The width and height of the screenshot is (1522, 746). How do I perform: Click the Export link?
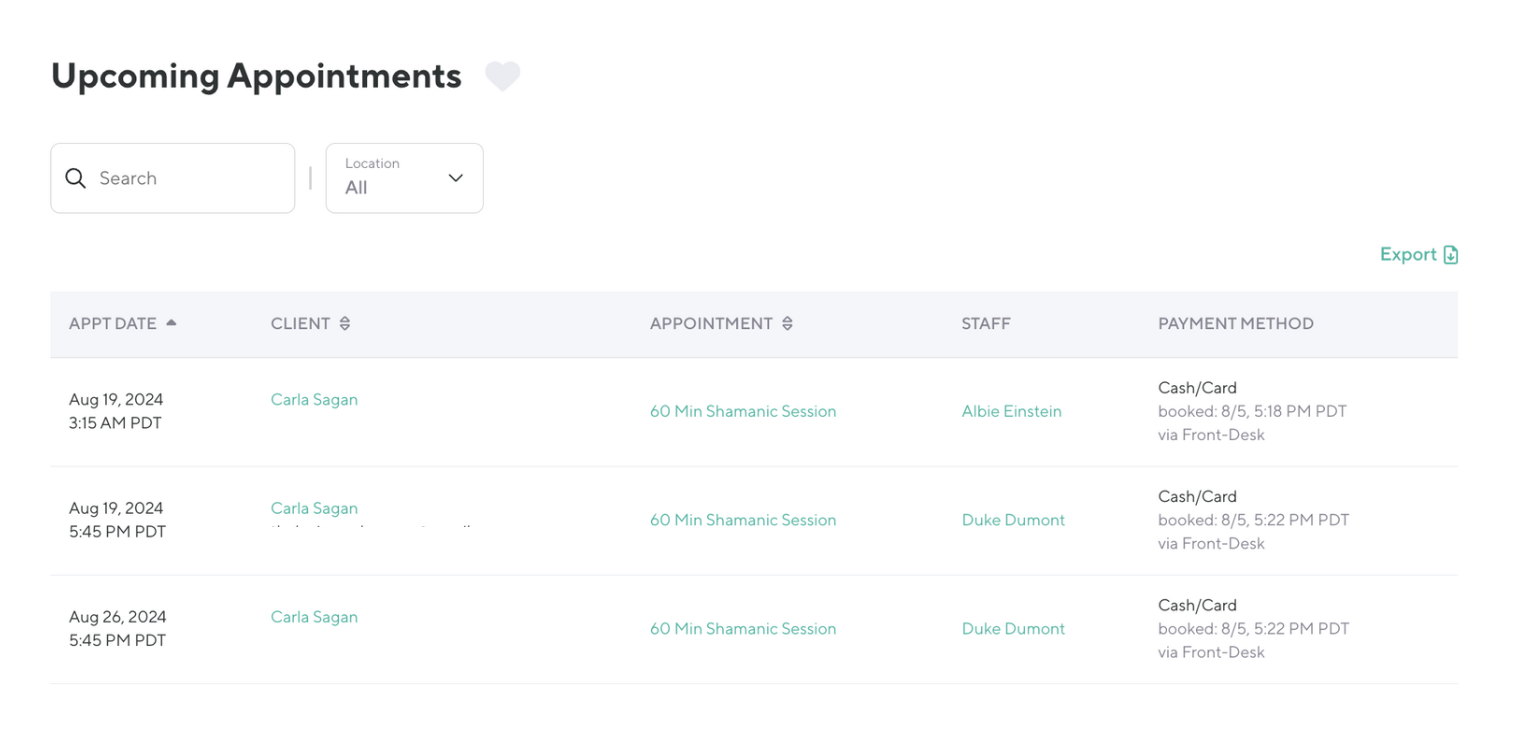pos(1408,255)
